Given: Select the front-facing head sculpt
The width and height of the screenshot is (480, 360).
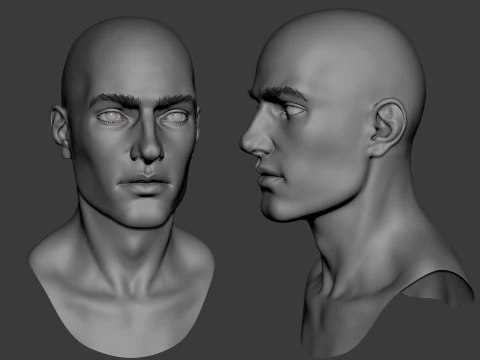Looking at the screenshot, I should pyautogui.click(x=122, y=187).
